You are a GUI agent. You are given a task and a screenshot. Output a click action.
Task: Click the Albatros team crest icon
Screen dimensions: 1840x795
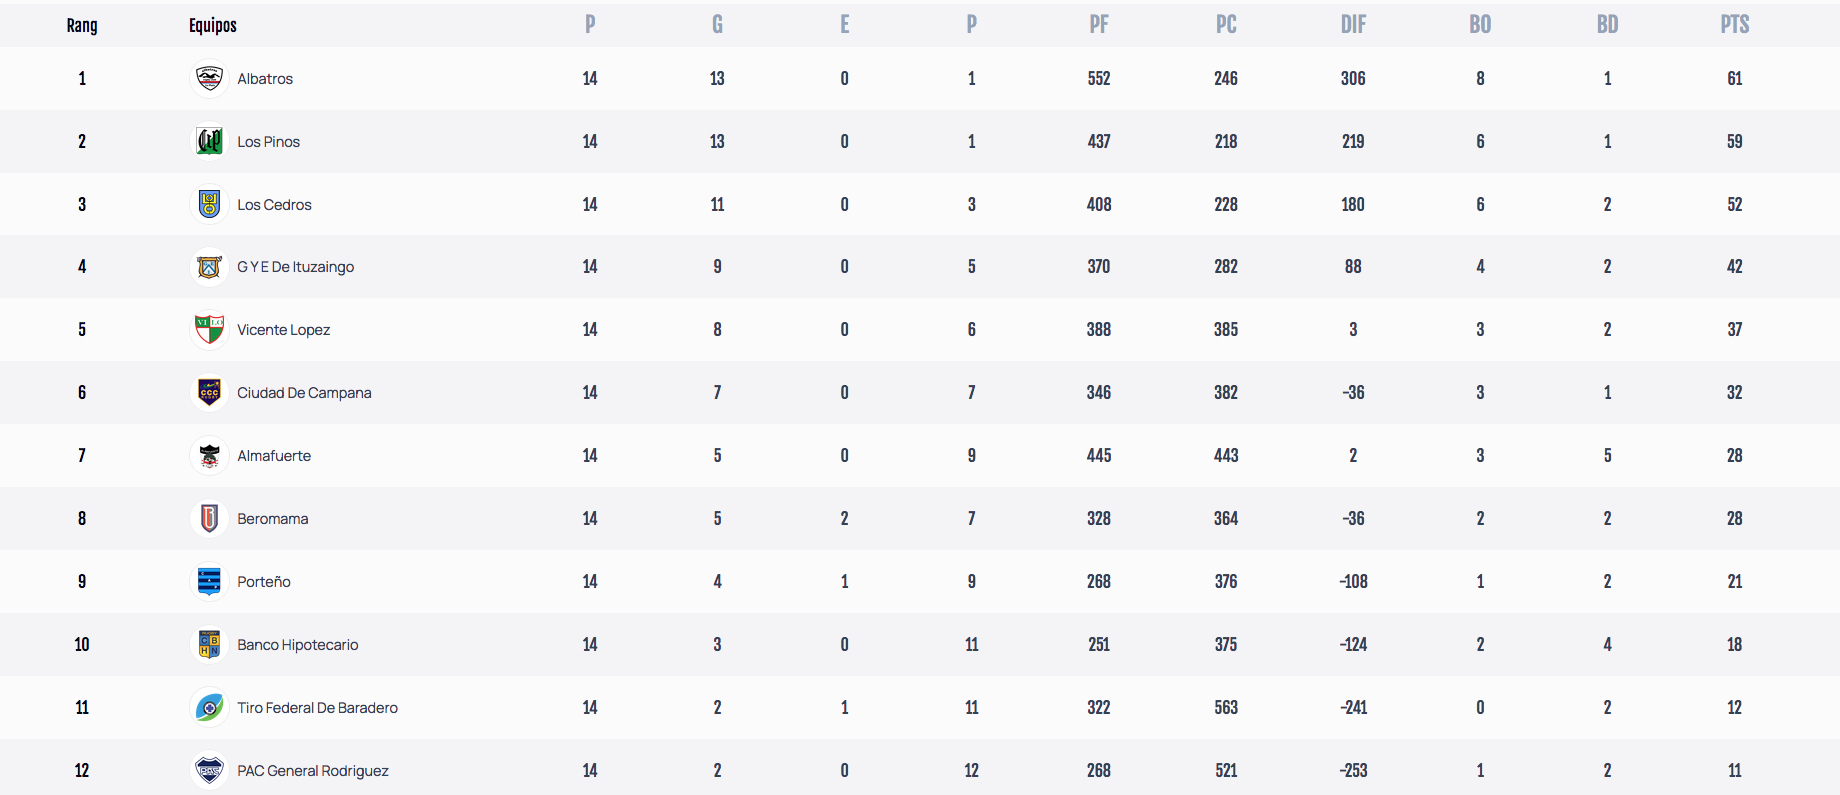209,78
